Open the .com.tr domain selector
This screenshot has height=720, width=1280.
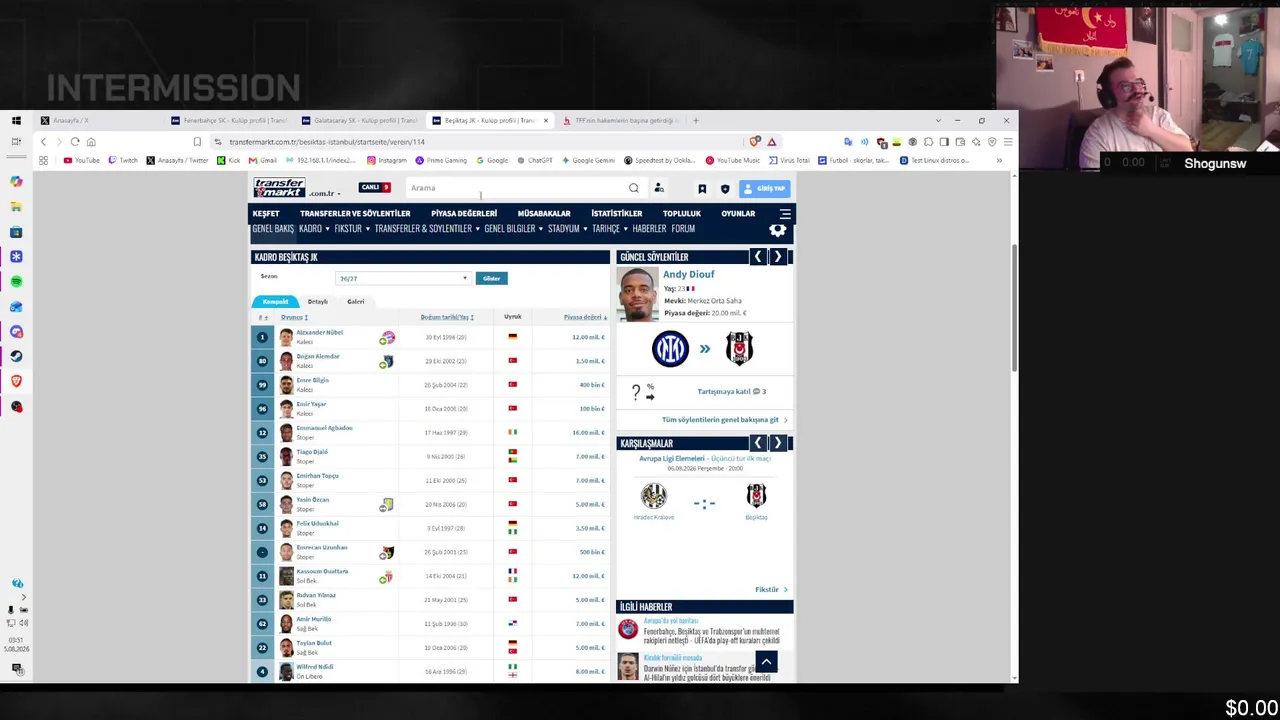point(325,193)
